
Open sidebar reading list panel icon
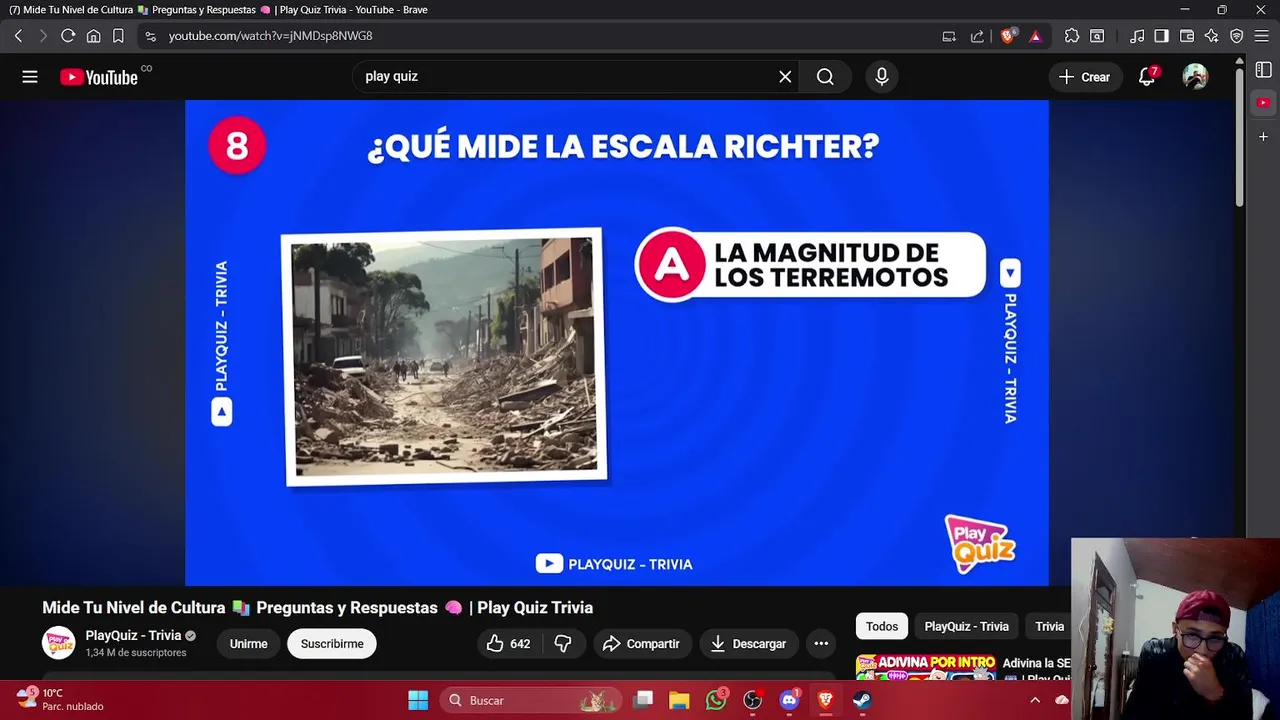pos(1264,70)
